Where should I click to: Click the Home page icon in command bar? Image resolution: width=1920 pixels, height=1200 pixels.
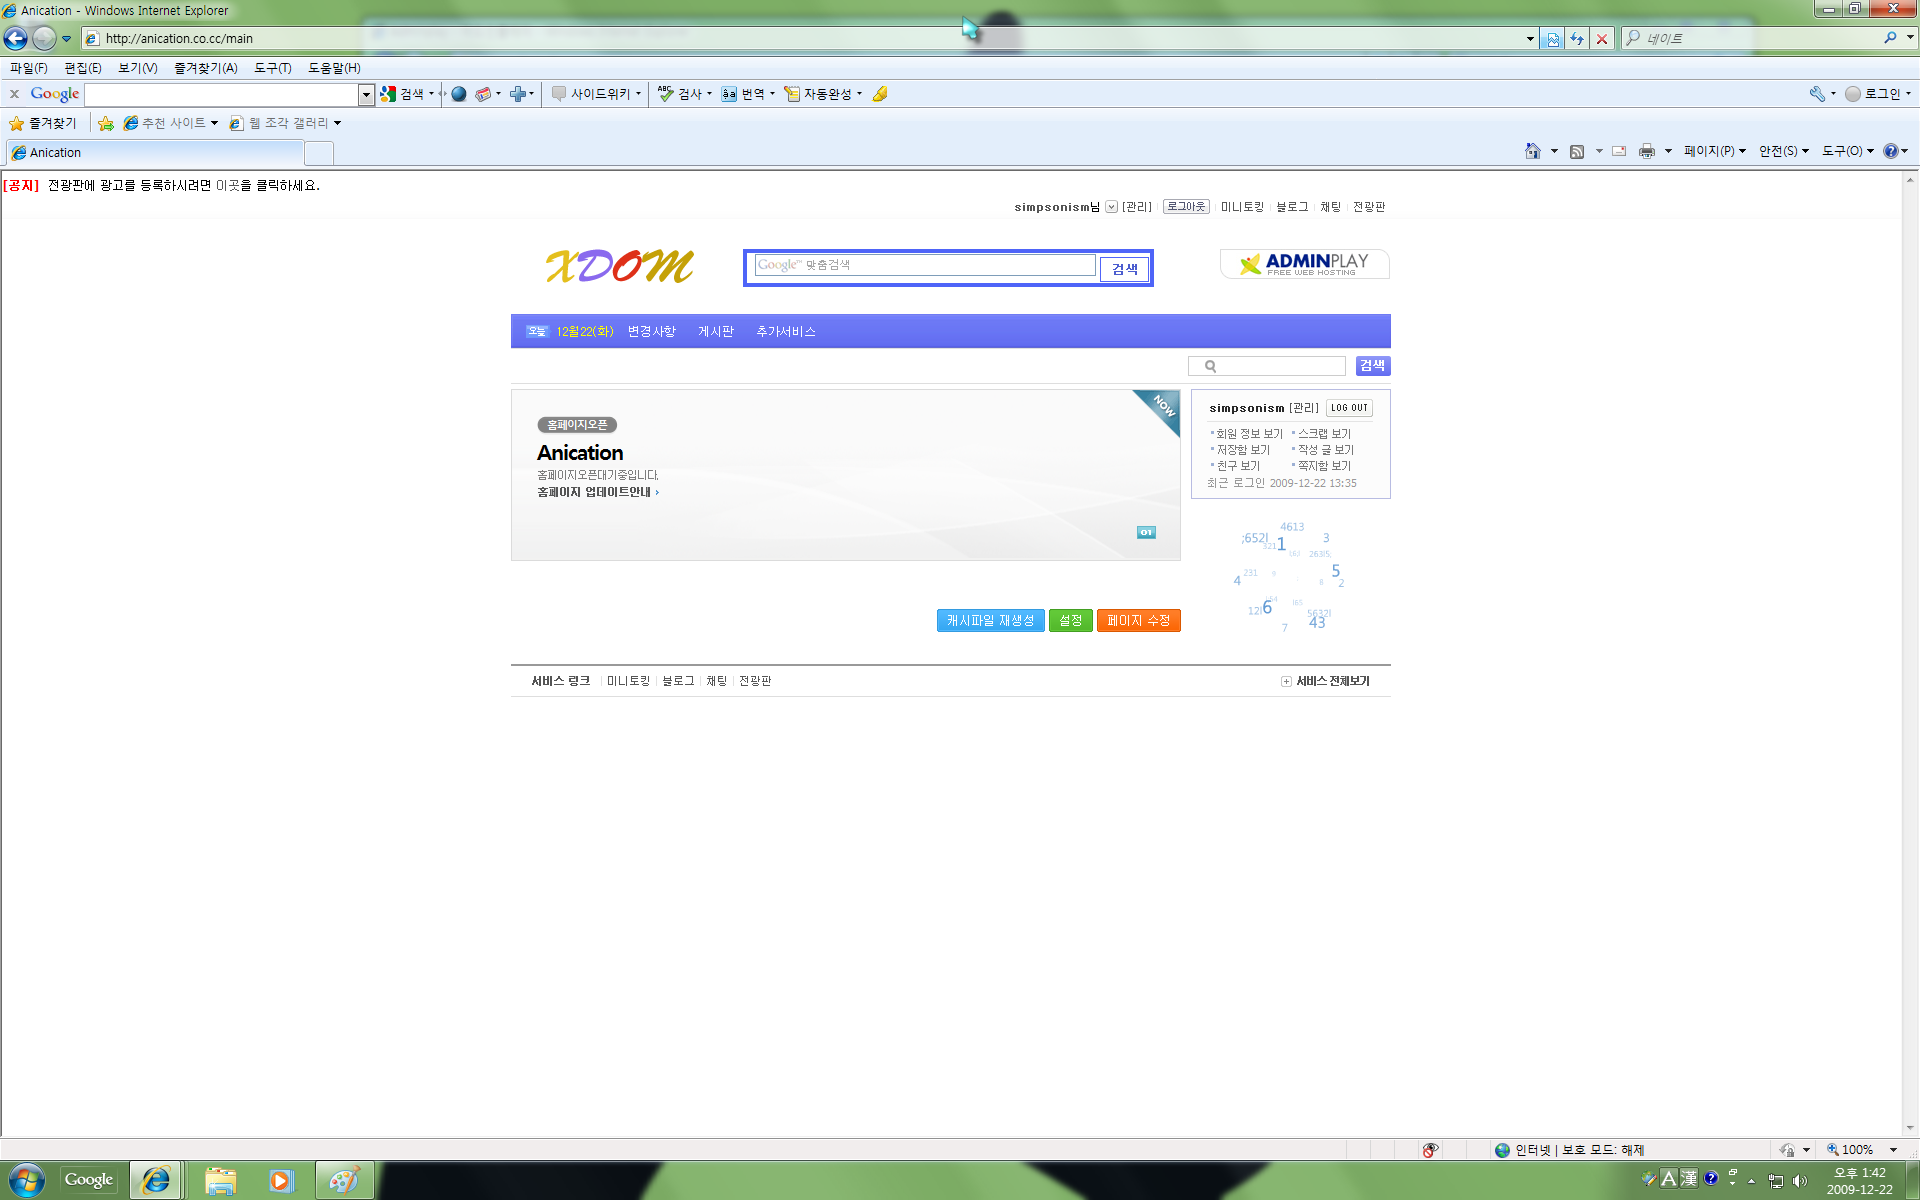point(1532,151)
